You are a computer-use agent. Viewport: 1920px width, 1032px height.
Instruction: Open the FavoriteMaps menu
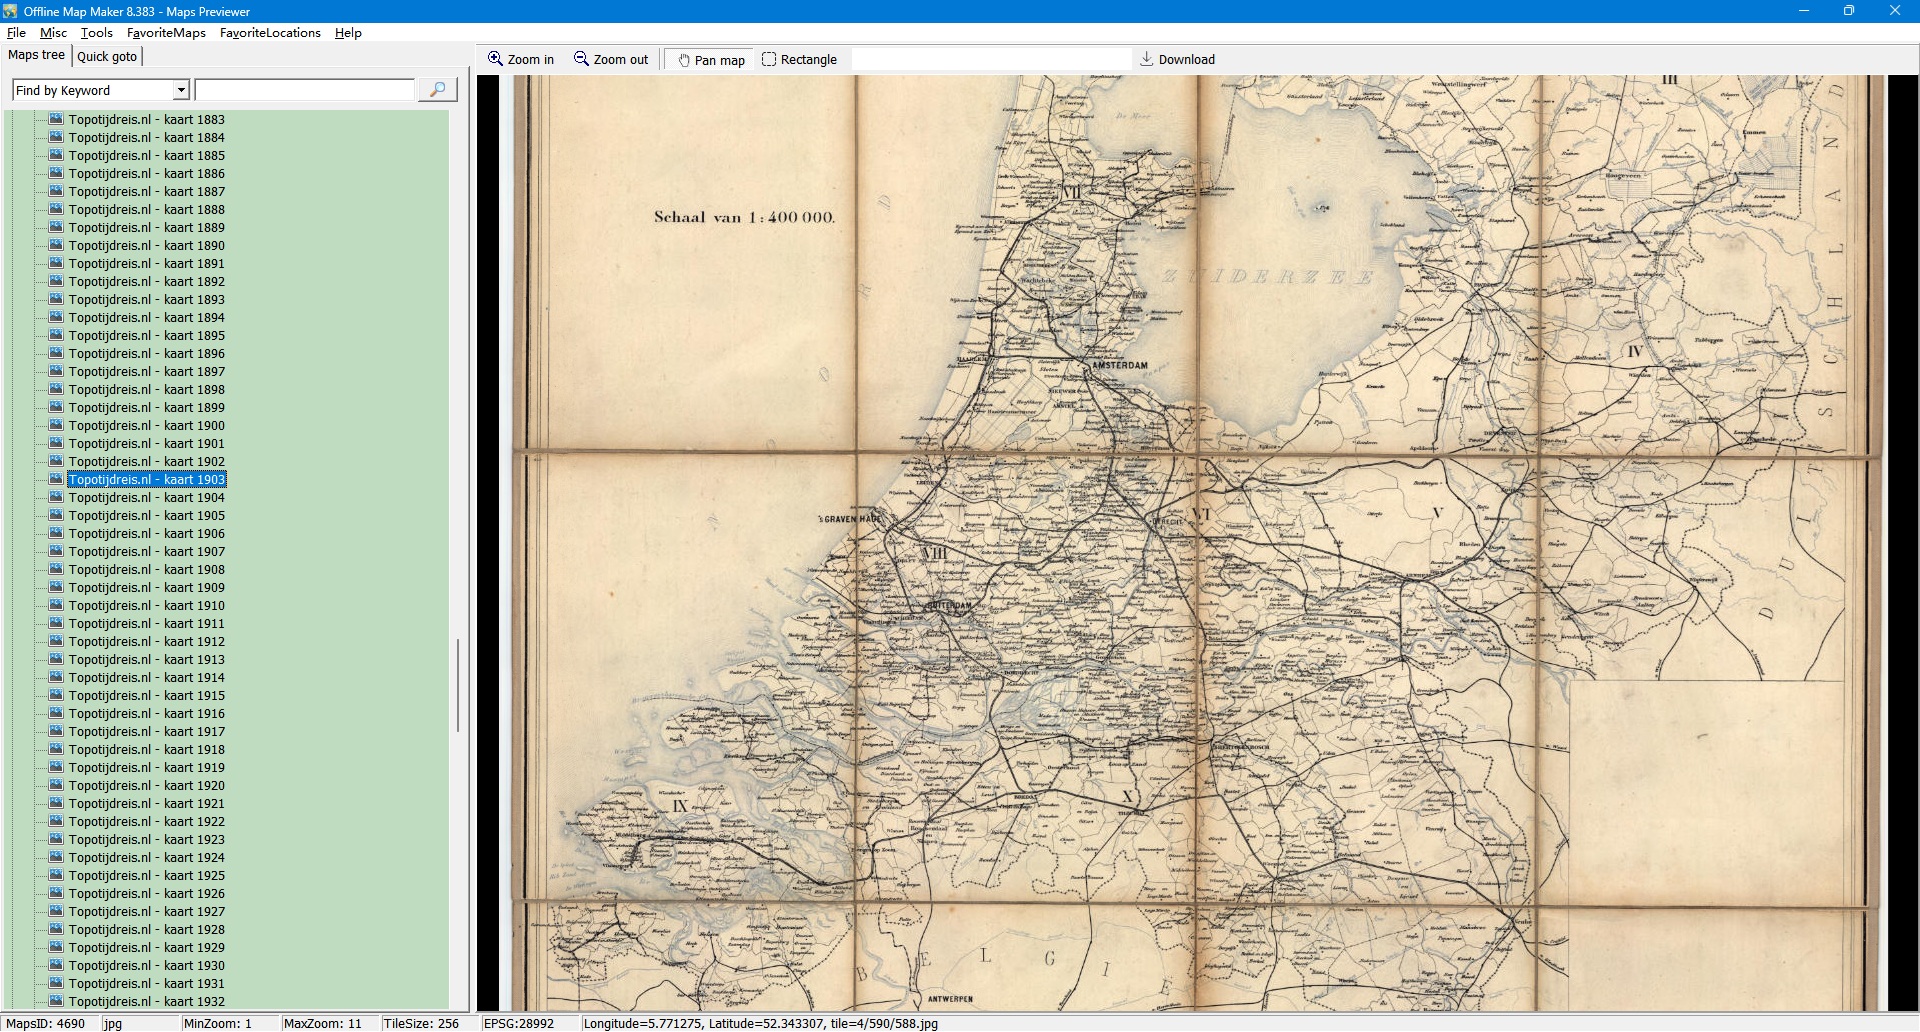pyautogui.click(x=166, y=33)
